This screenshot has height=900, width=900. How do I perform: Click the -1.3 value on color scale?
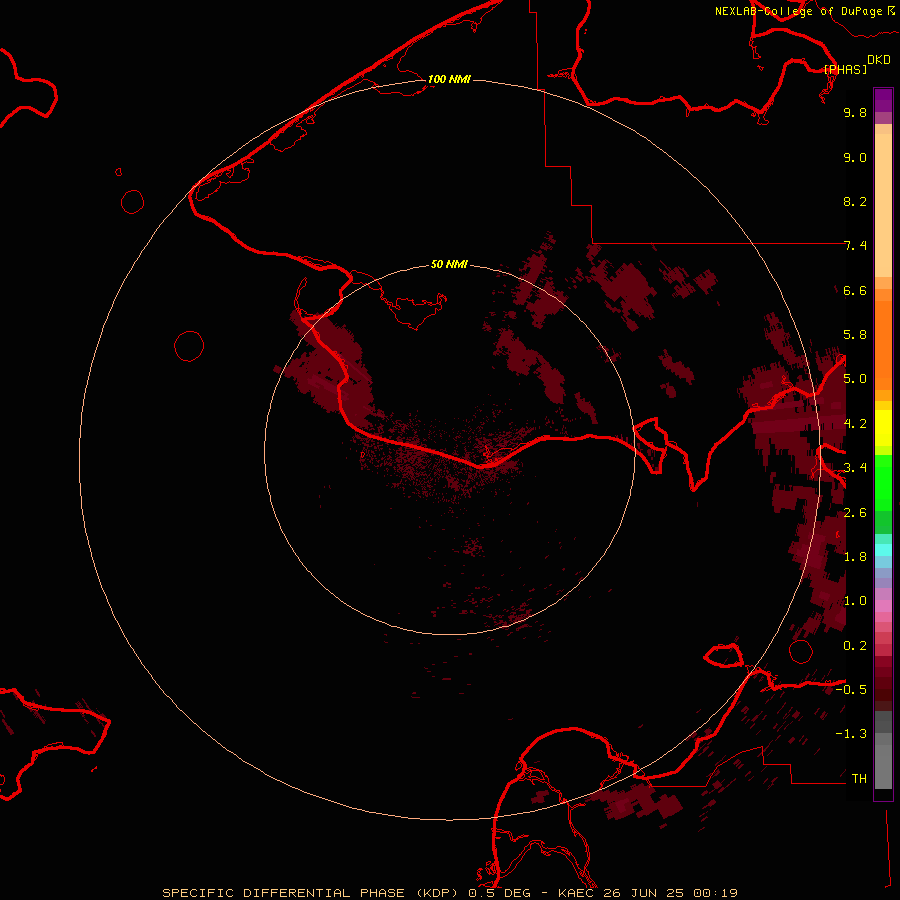point(851,734)
